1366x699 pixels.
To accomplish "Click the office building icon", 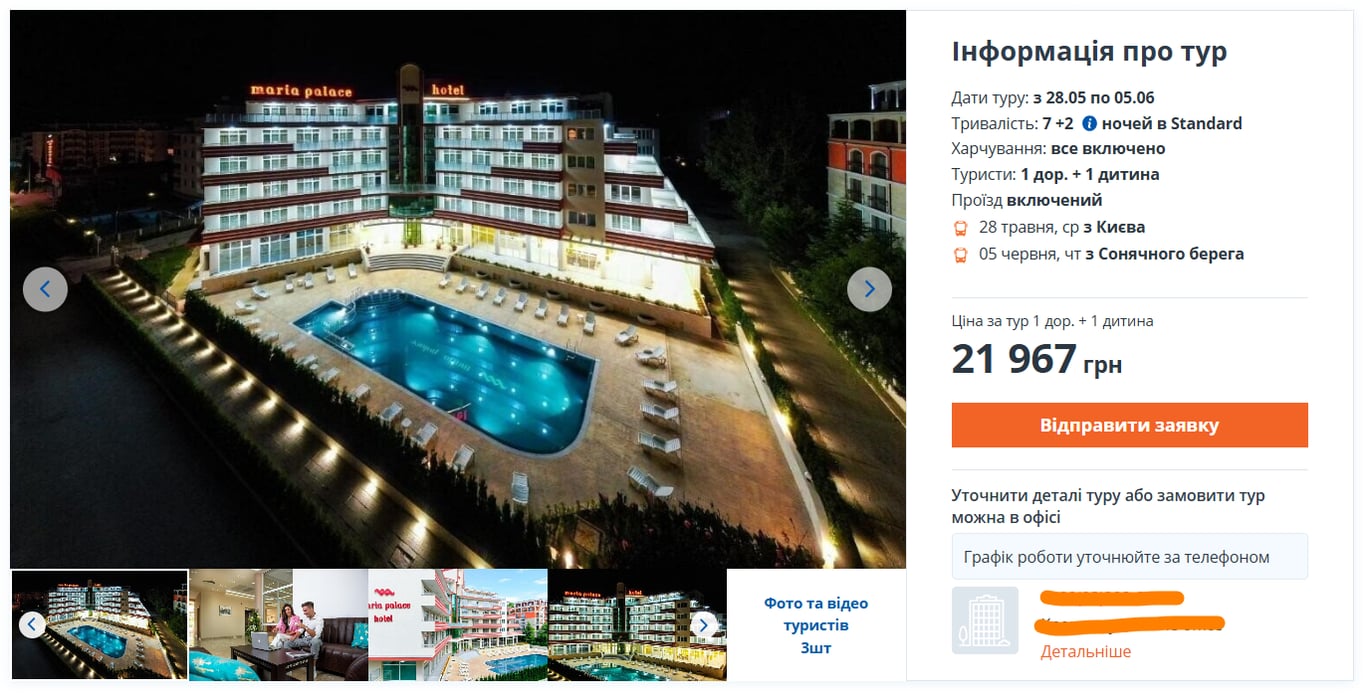I will 985,620.
